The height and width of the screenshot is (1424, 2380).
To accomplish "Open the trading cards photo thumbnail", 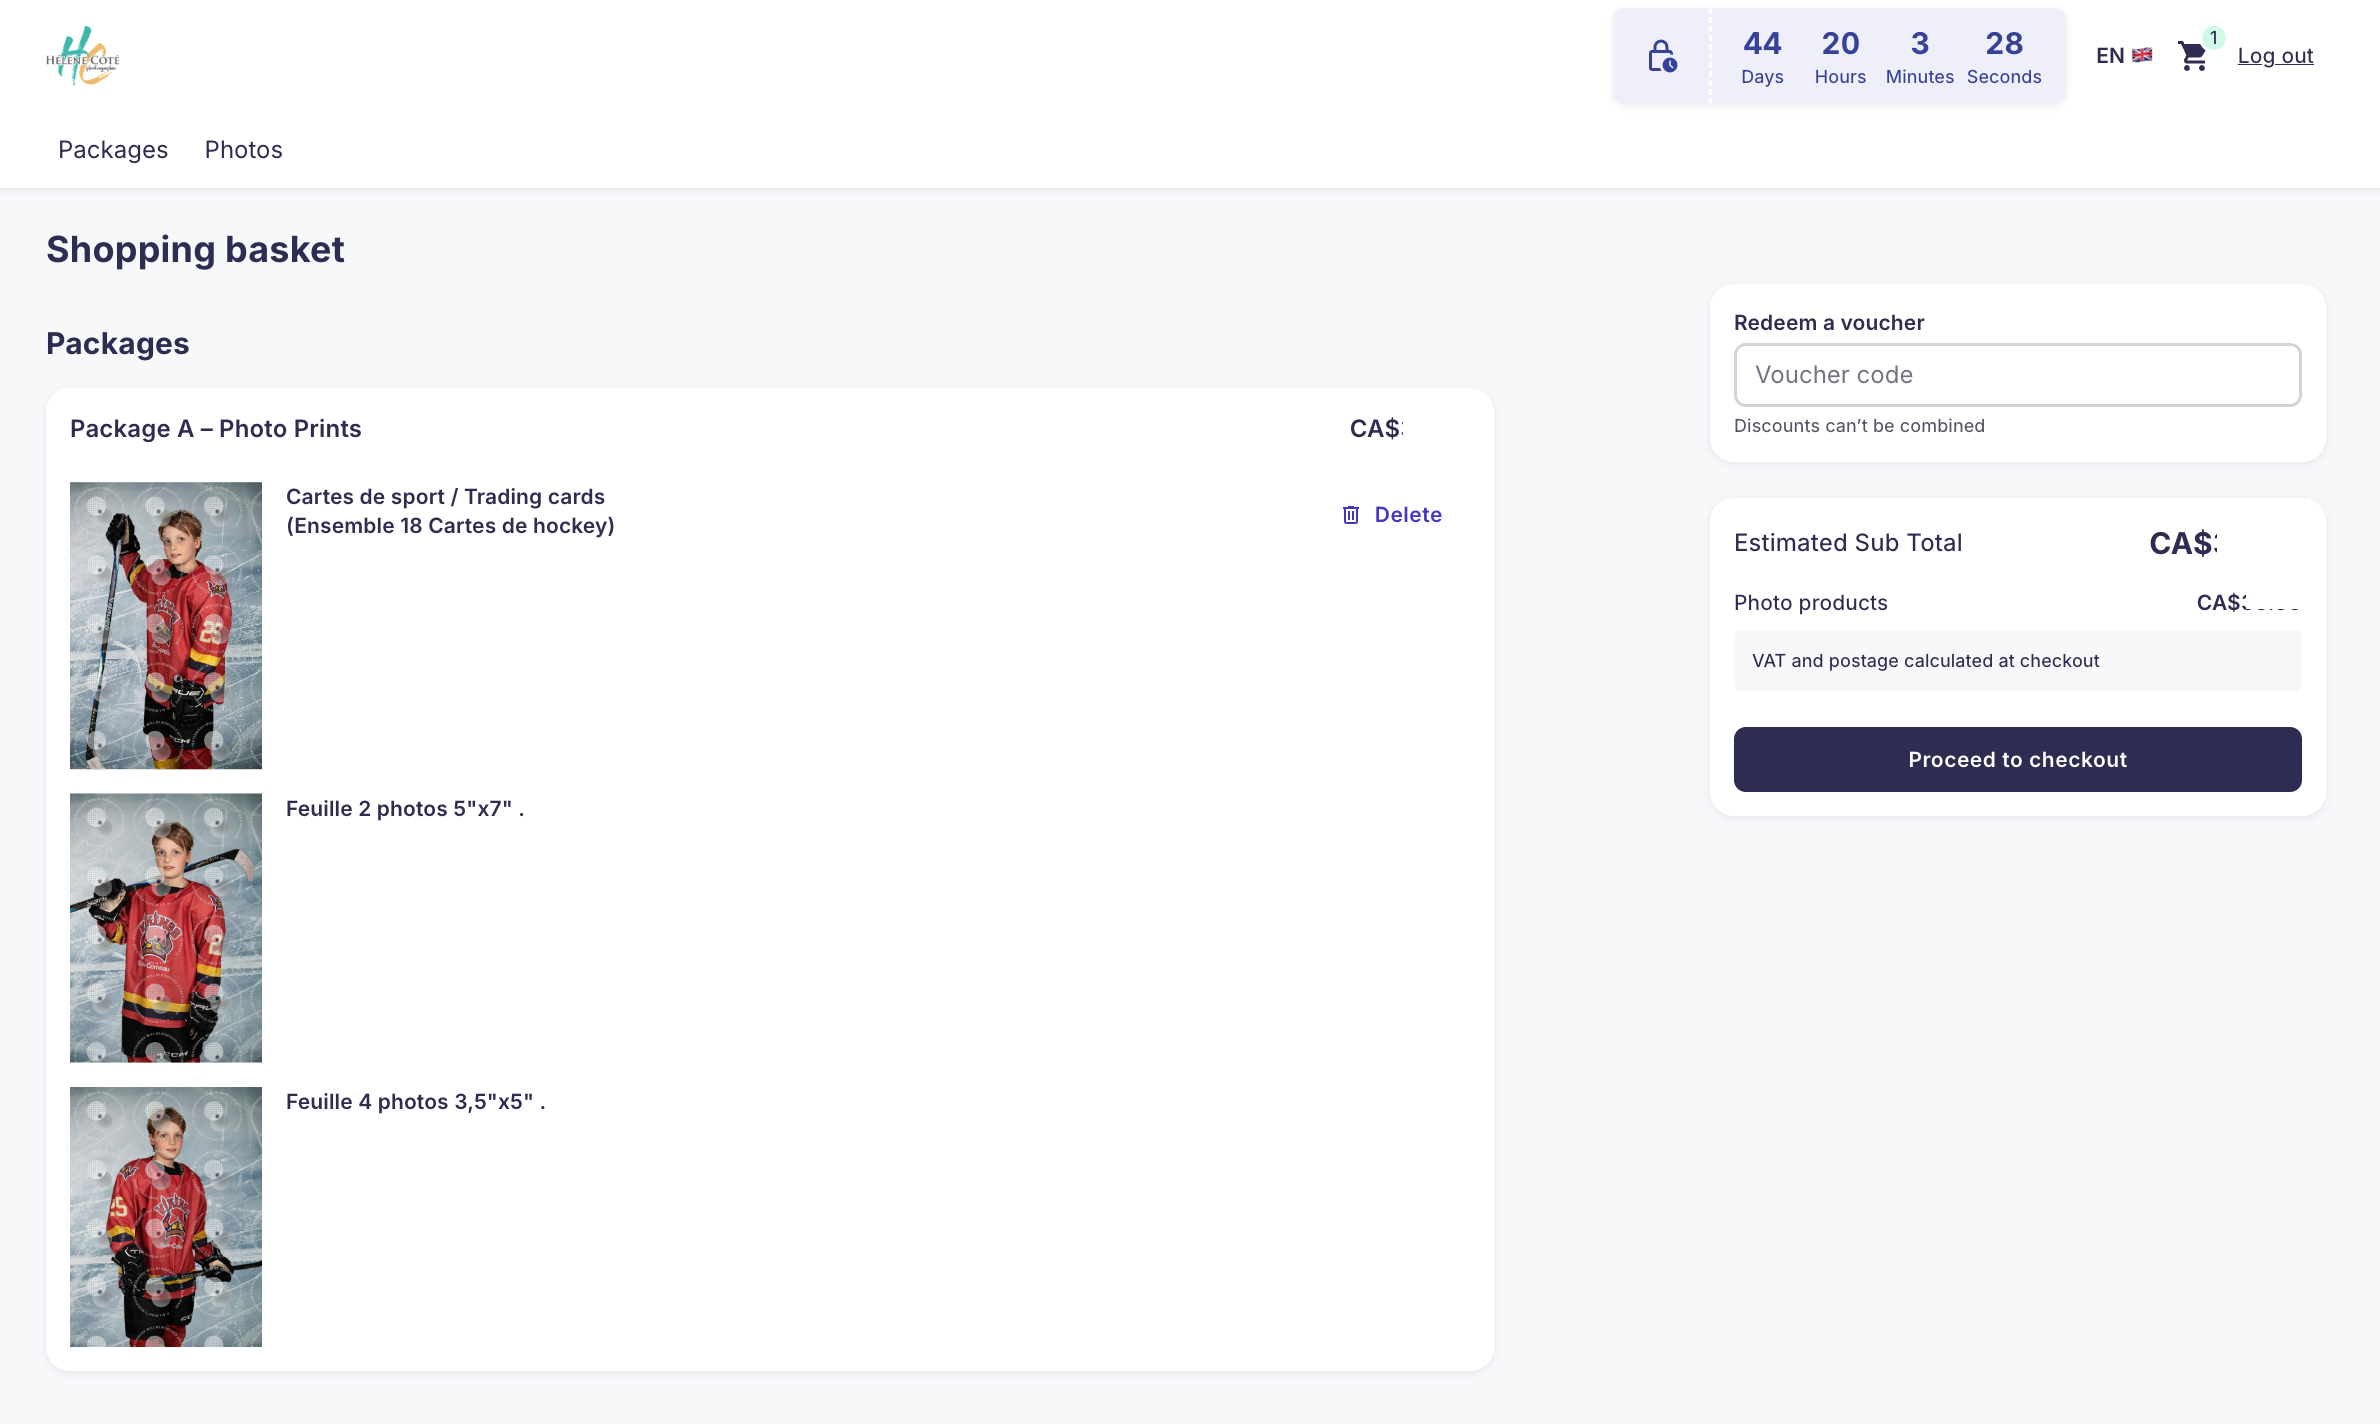I will [166, 625].
